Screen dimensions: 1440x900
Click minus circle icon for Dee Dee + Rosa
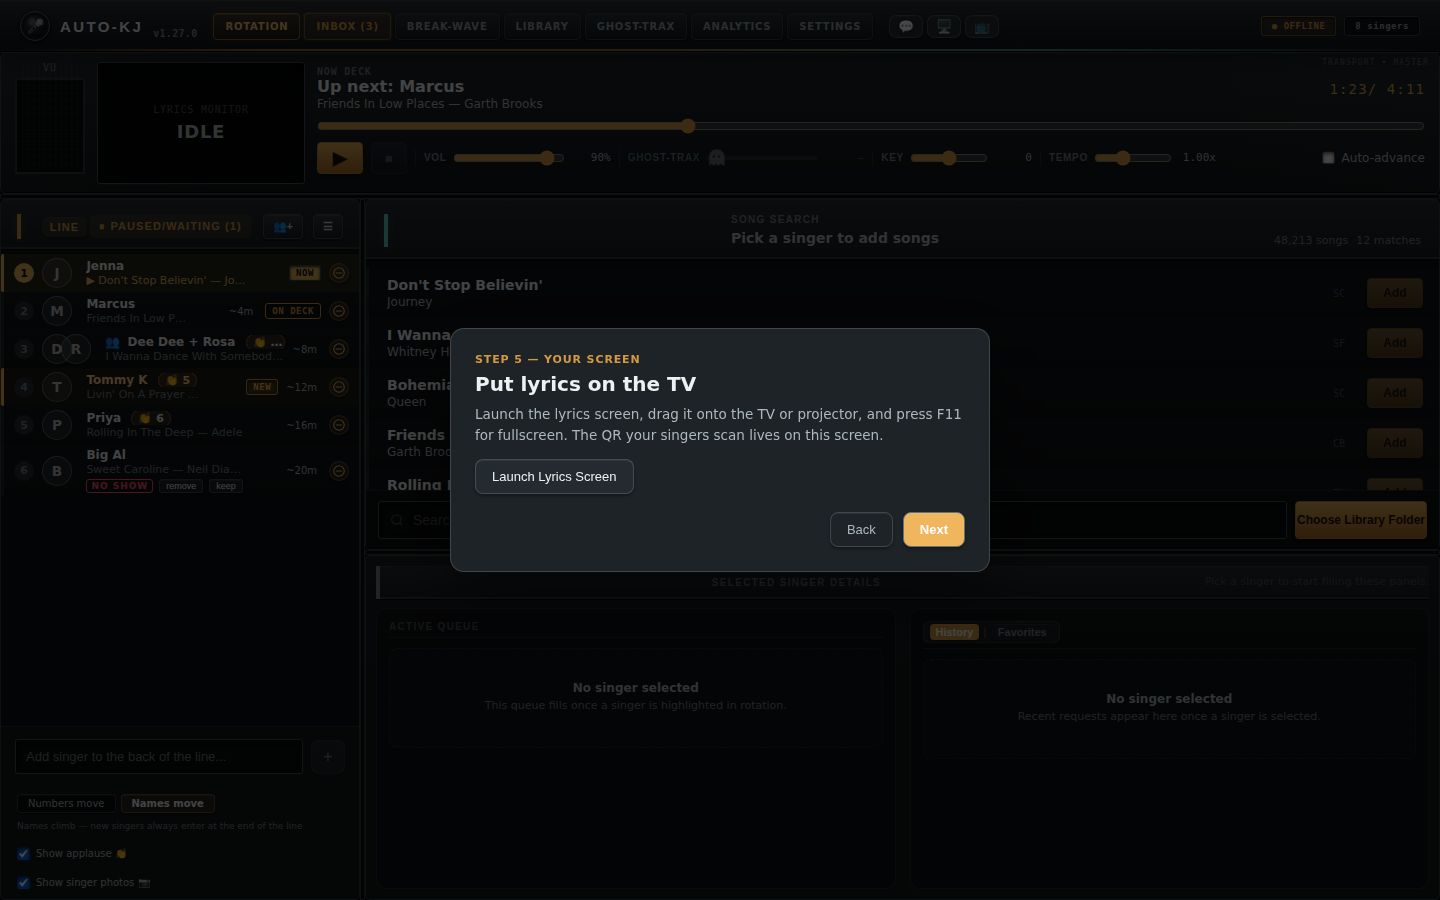point(339,349)
